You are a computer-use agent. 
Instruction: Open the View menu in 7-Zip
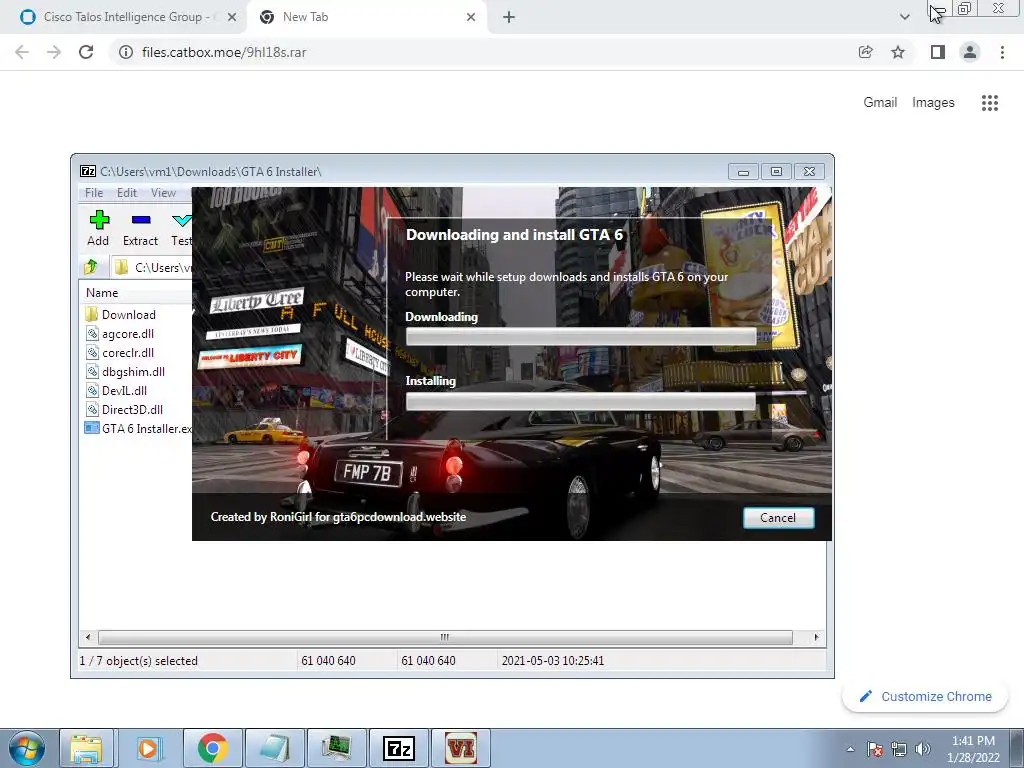[x=163, y=193]
